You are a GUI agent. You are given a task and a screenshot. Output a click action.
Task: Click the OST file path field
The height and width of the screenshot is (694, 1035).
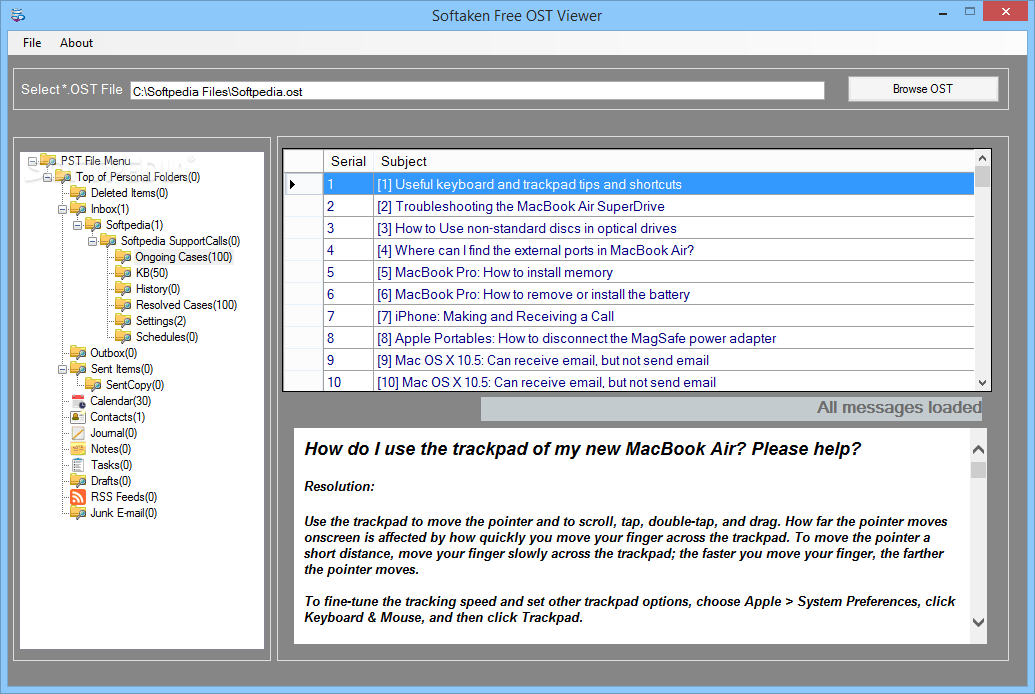pos(477,91)
